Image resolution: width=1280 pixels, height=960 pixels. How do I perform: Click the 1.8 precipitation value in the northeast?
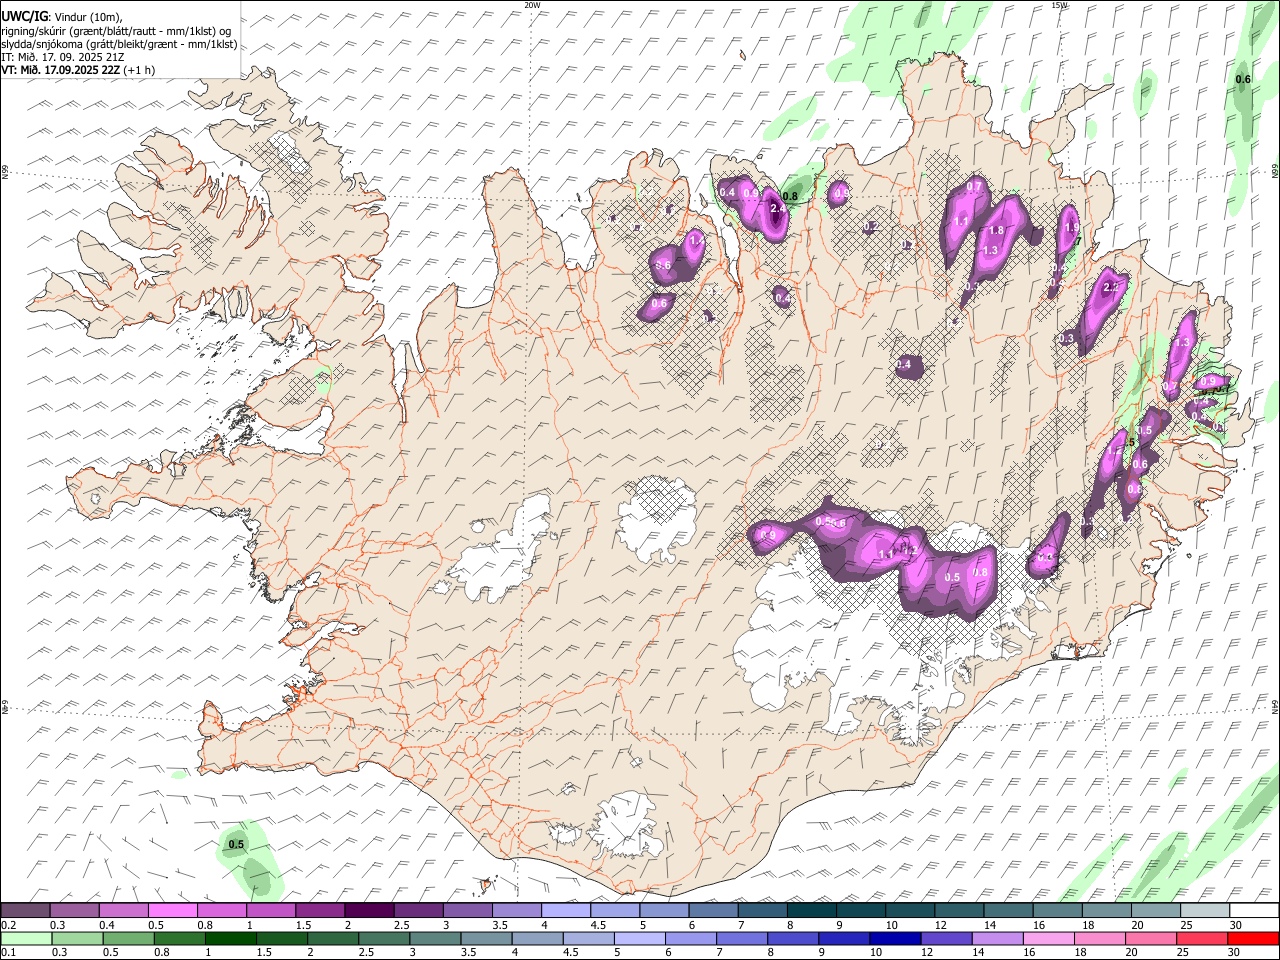coord(996,230)
